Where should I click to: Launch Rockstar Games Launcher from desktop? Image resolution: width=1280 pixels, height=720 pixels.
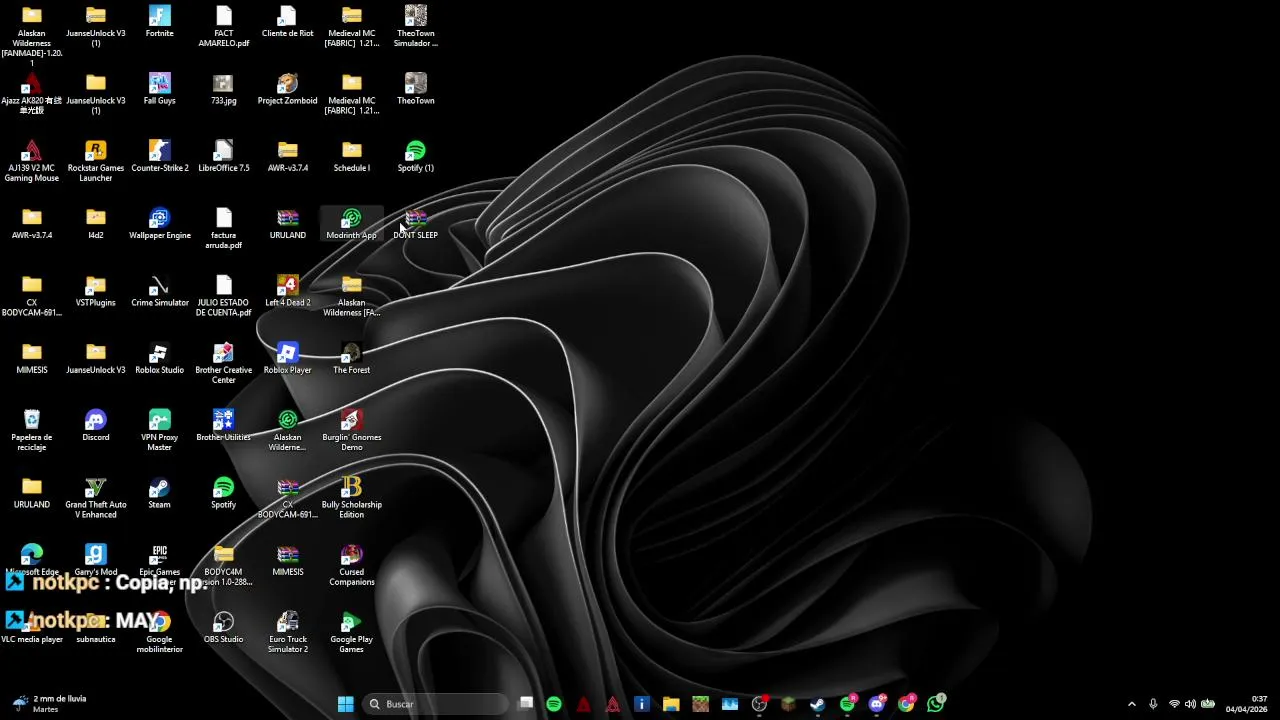[x=96, y=161]
